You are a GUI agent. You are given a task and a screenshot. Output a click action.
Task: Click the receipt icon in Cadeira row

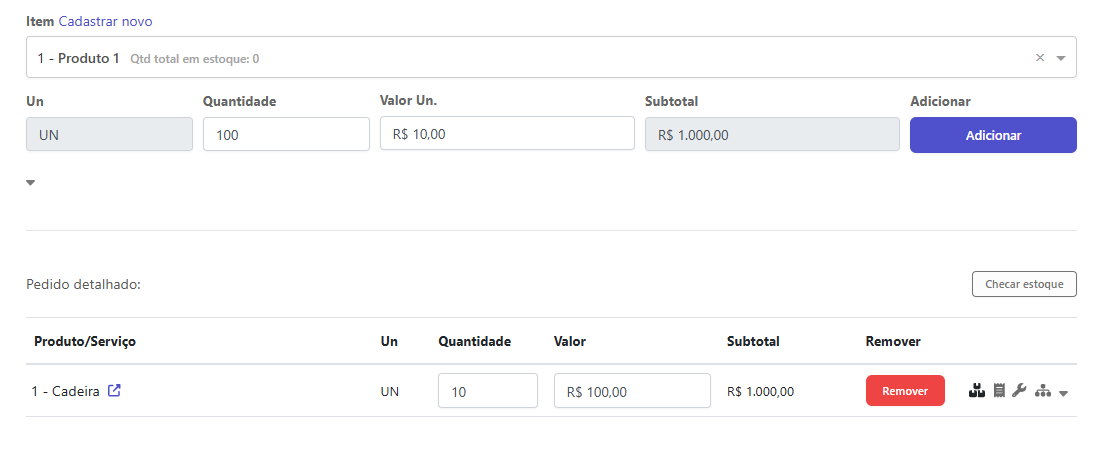pos(999,391)
